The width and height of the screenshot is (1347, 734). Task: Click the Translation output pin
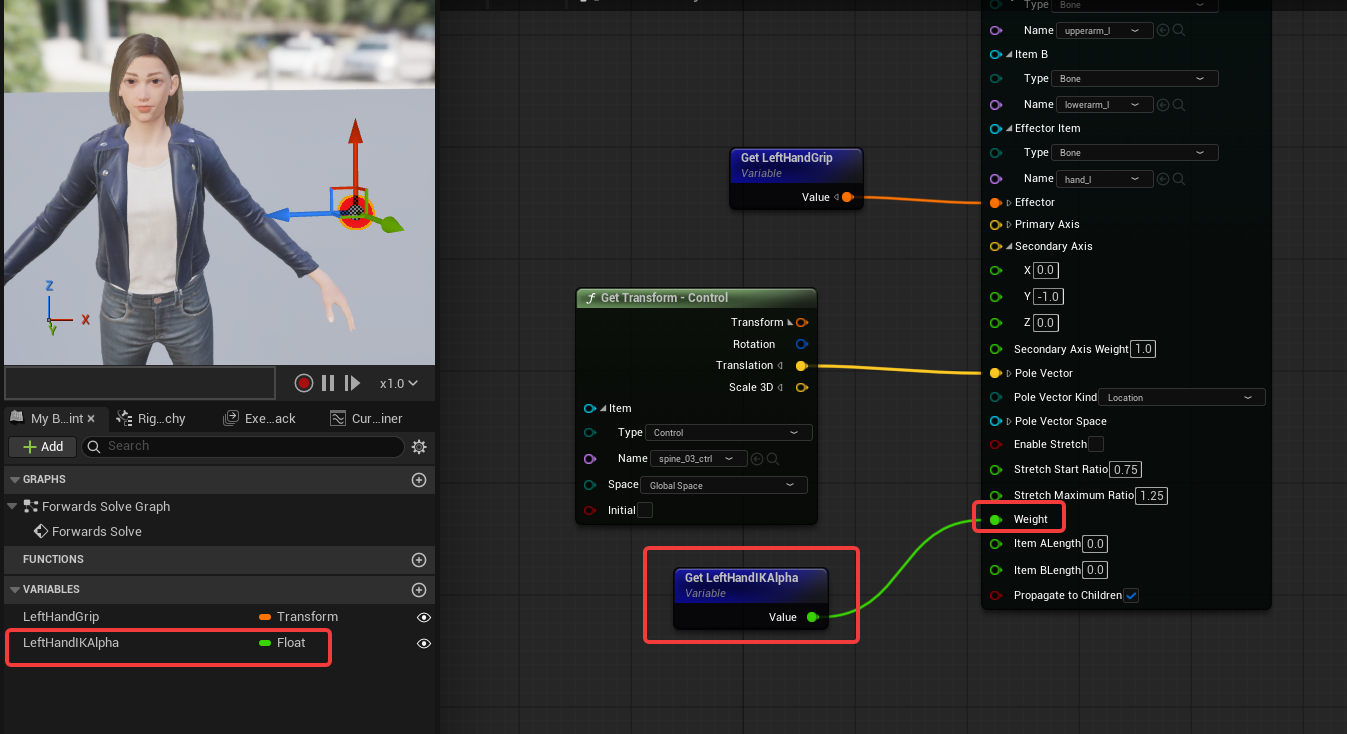coord(802,366)
